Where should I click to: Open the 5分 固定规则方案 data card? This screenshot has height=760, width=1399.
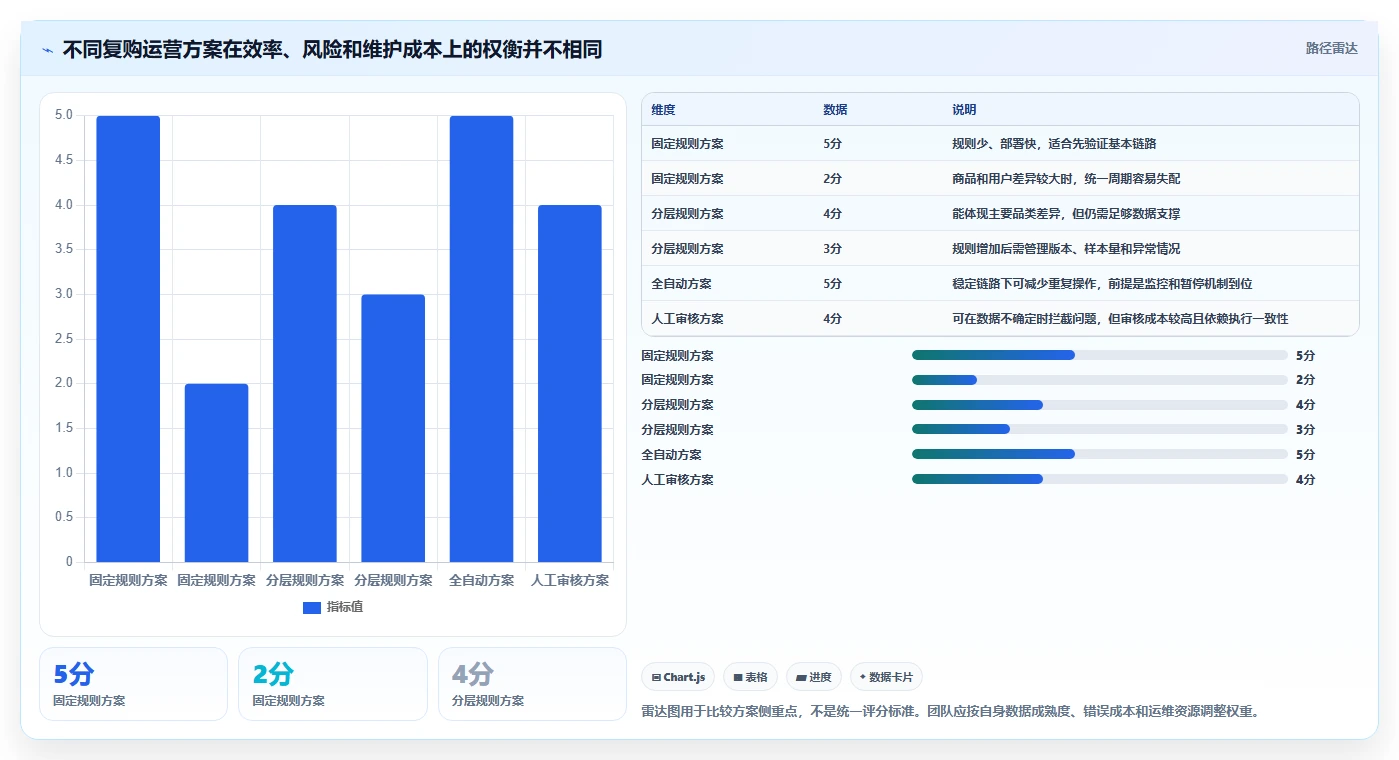pyautogui.click(x=133, y=684)
